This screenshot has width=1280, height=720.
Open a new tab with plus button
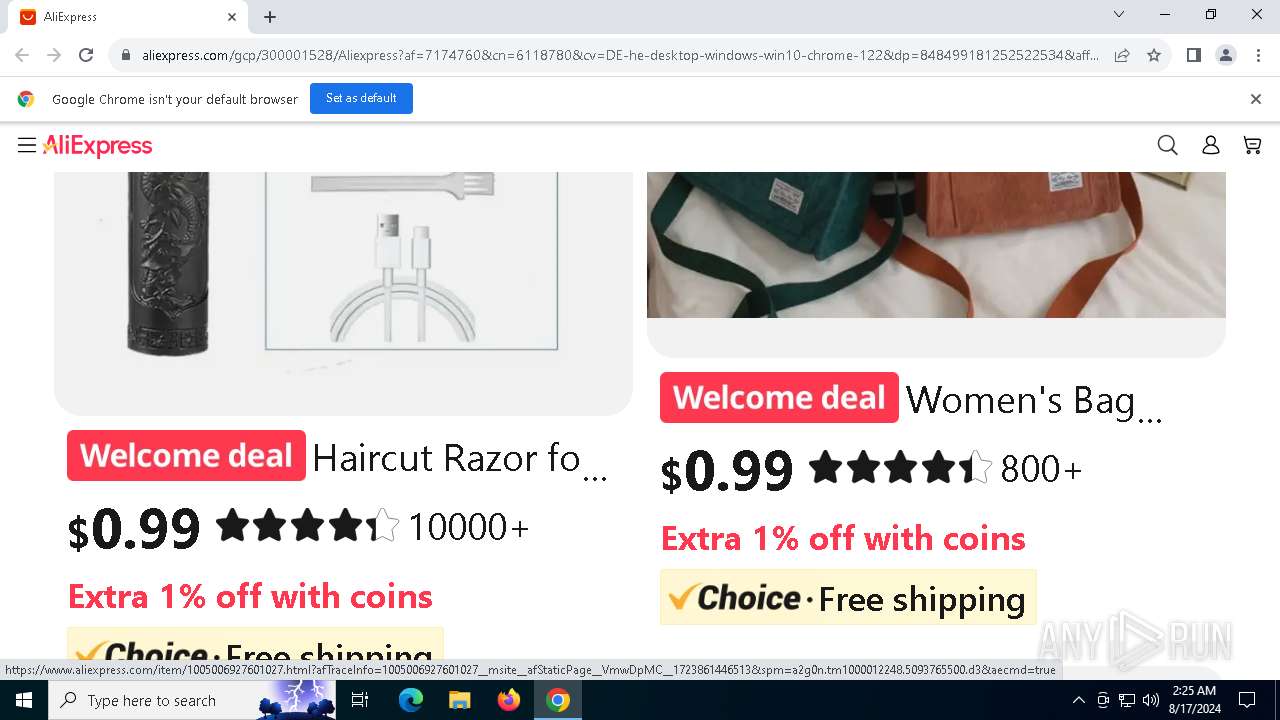coord(270,17)
